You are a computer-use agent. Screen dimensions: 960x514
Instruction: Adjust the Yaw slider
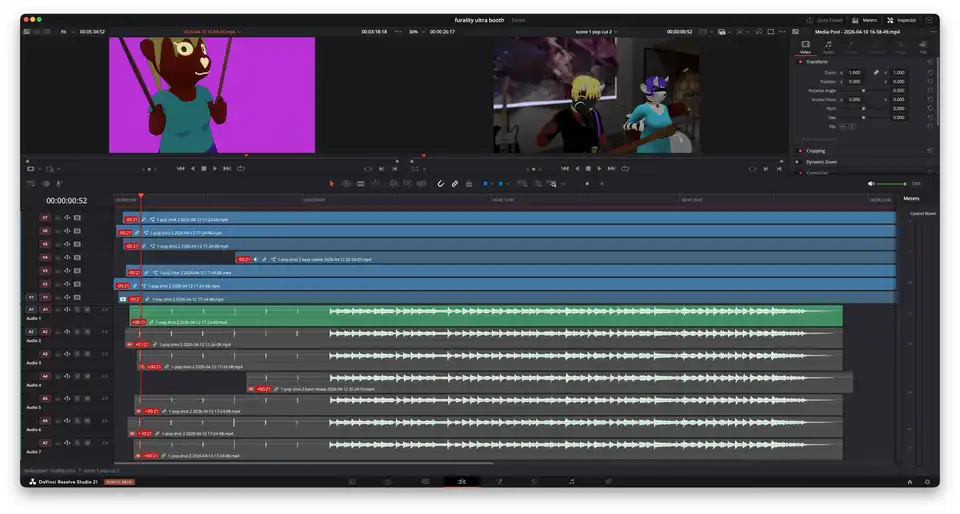(864, 117)
